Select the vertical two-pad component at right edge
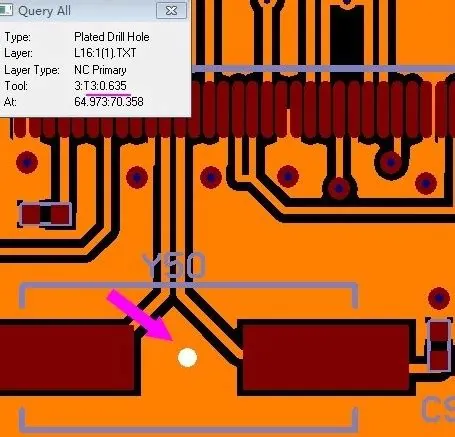The width and height of the screenshot is (455, 437). (x=439, y=345)
